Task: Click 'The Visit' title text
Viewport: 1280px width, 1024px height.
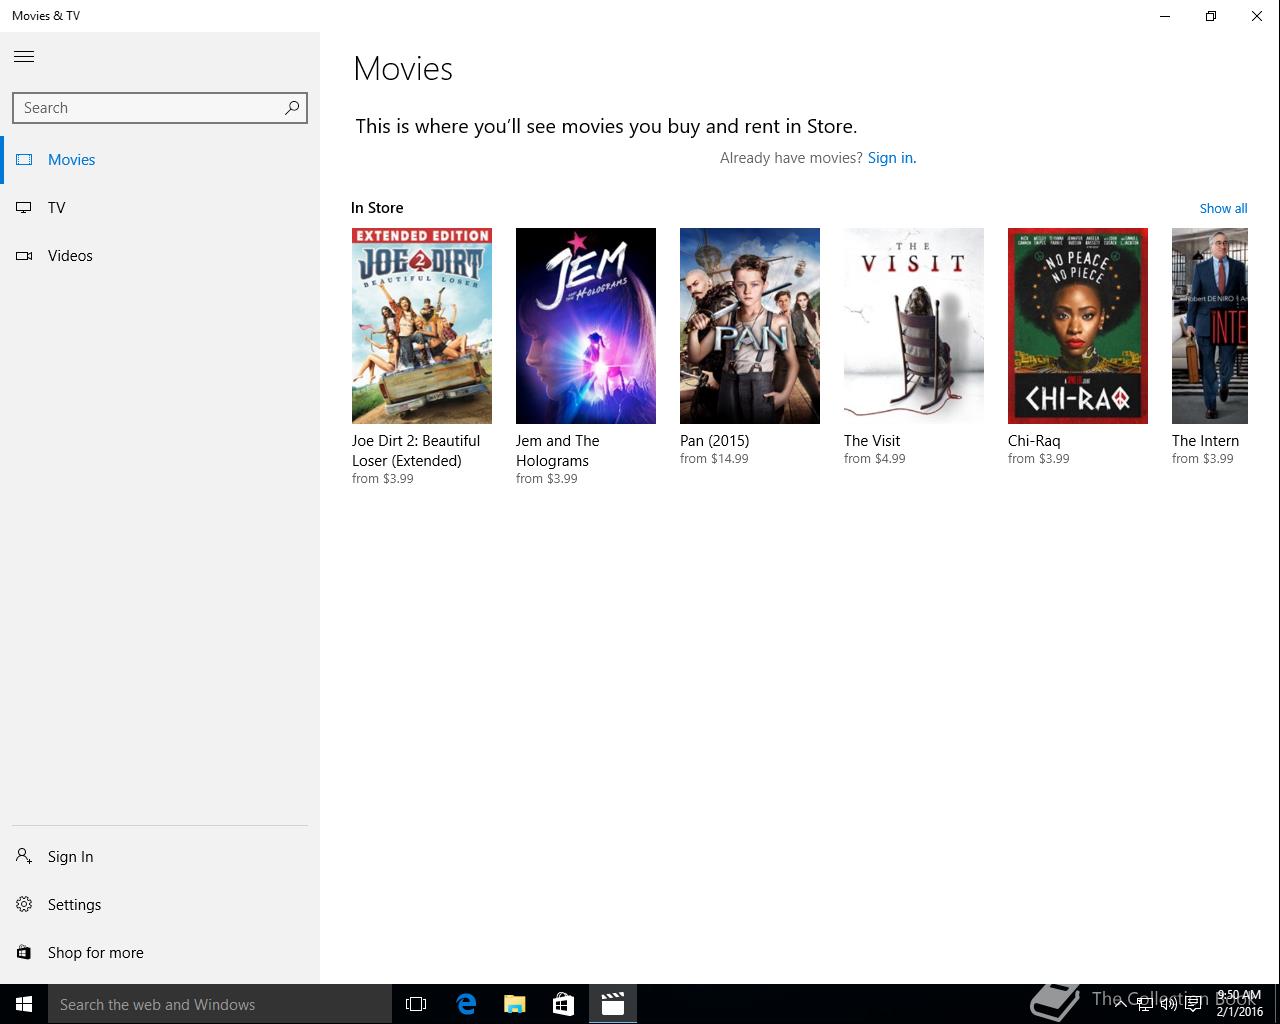Action: pos(872,441)
